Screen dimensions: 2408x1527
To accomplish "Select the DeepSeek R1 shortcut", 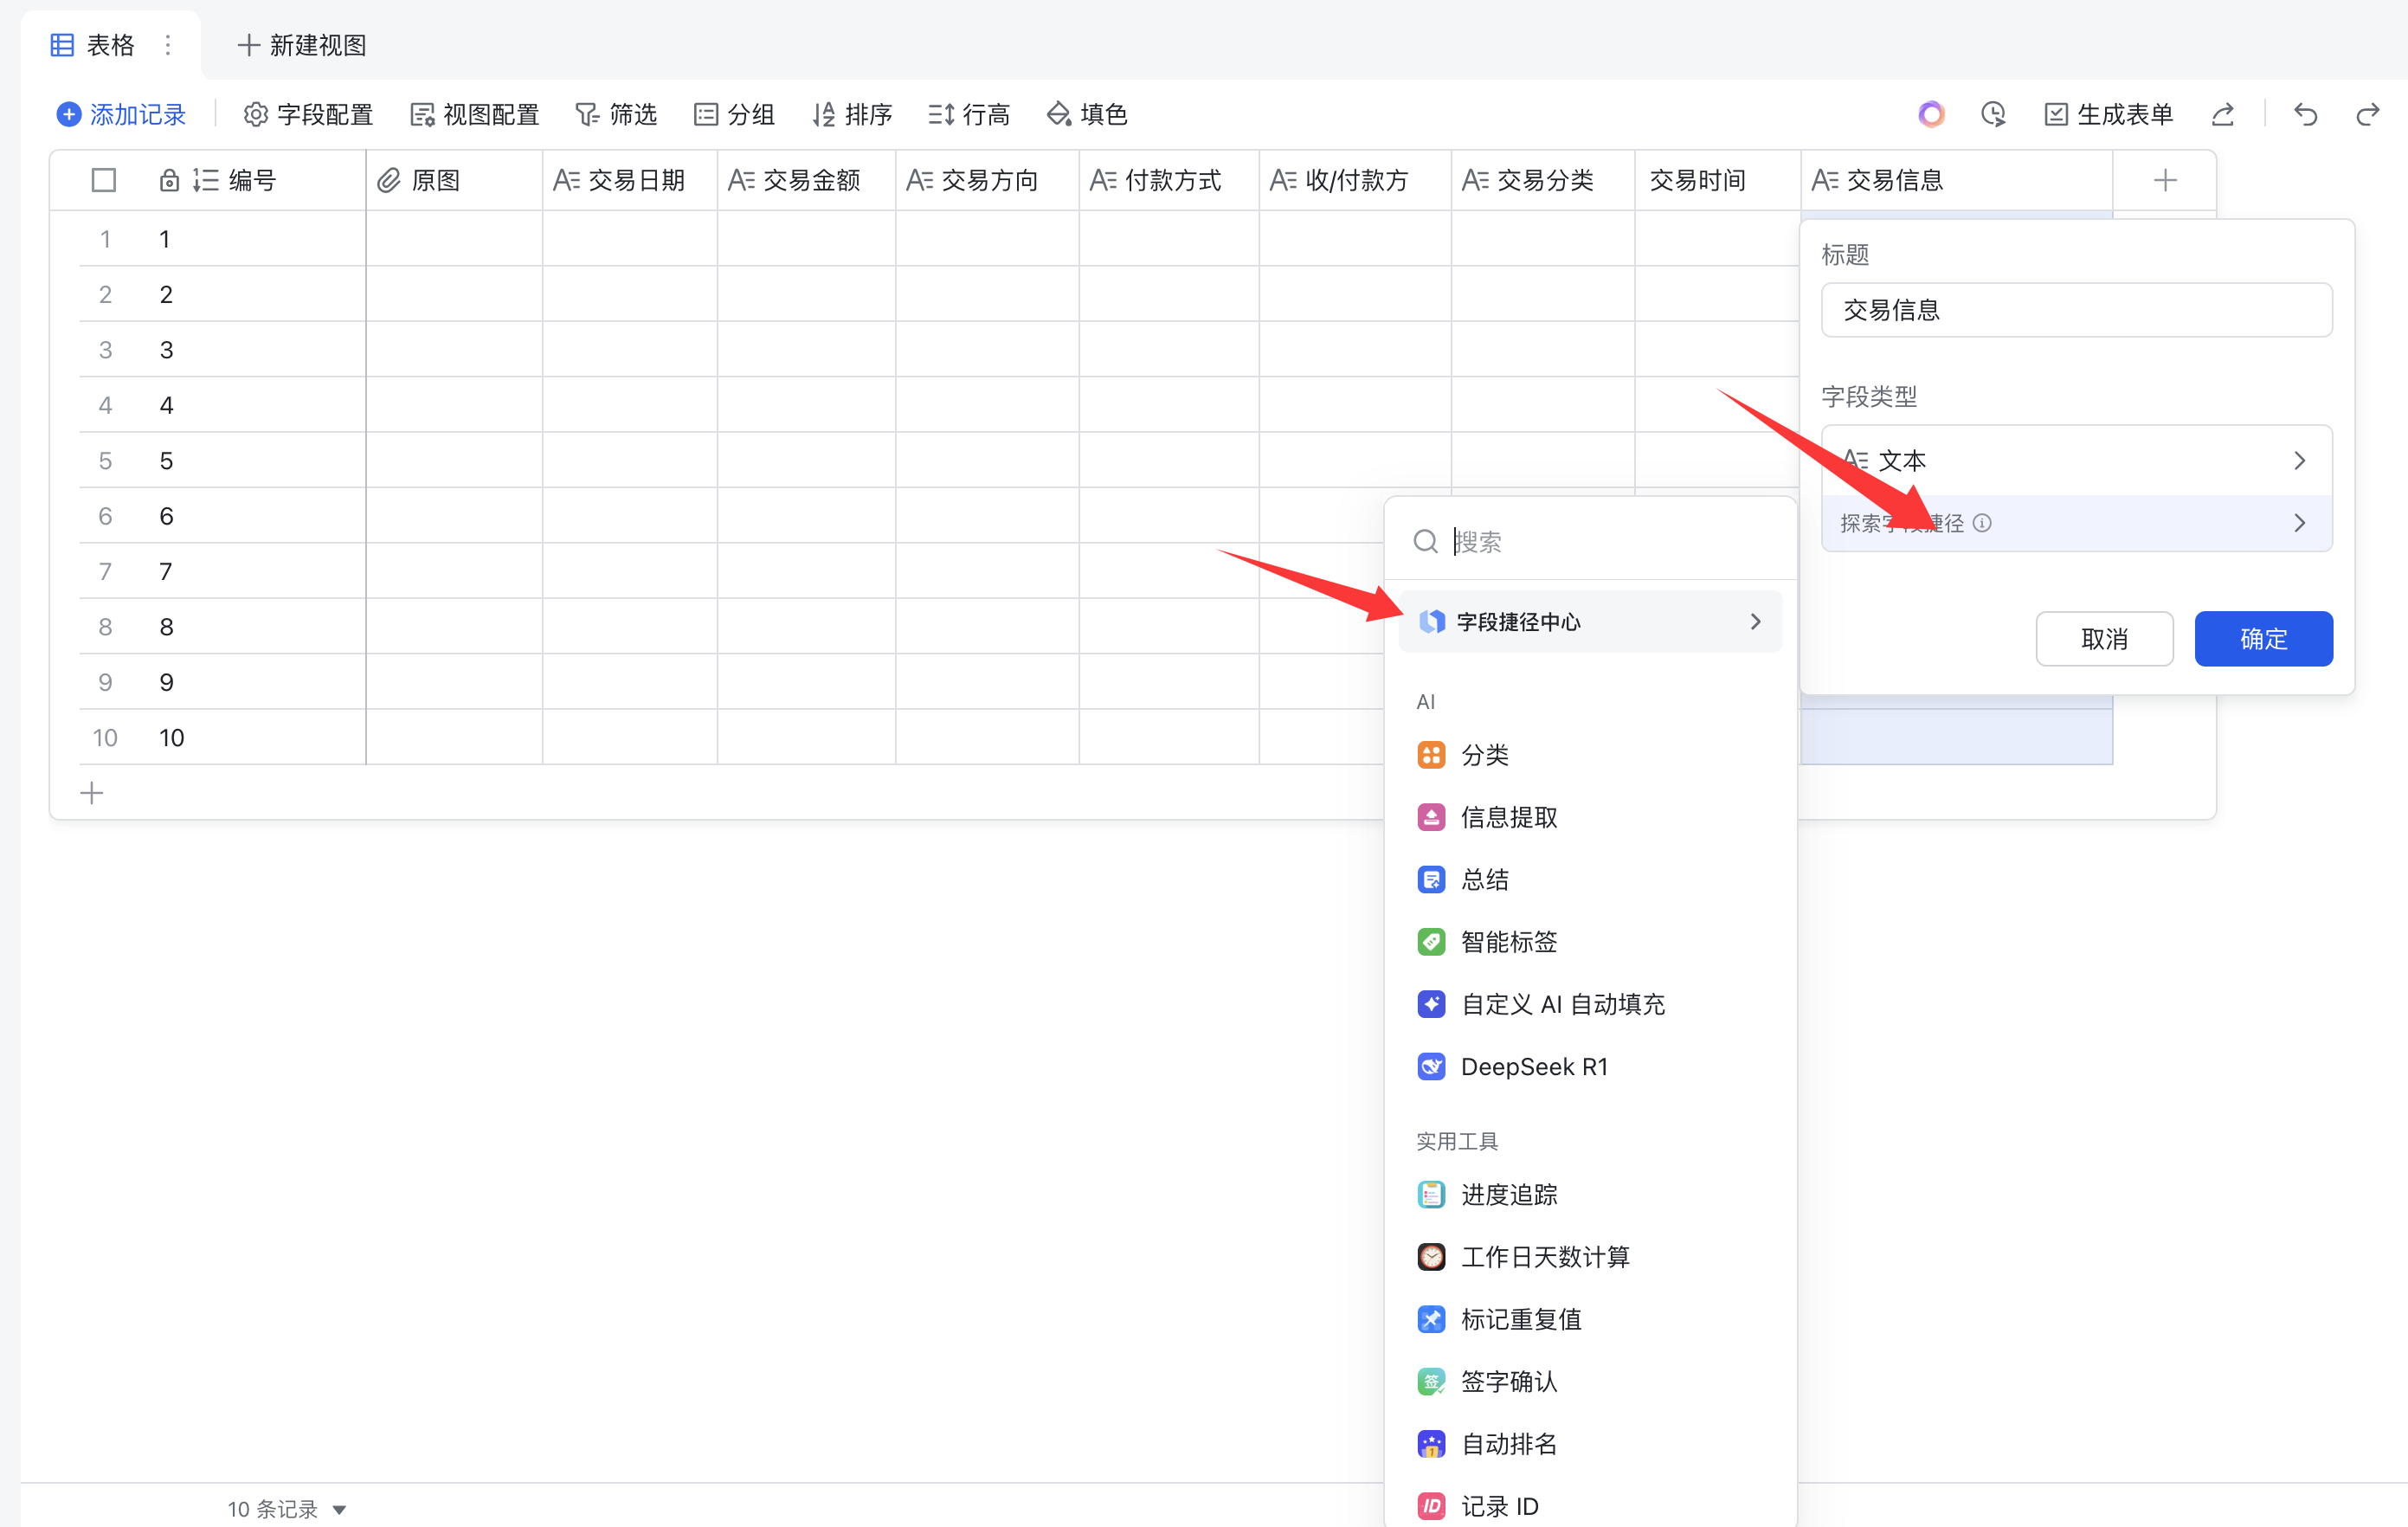I will 1534,1067.
